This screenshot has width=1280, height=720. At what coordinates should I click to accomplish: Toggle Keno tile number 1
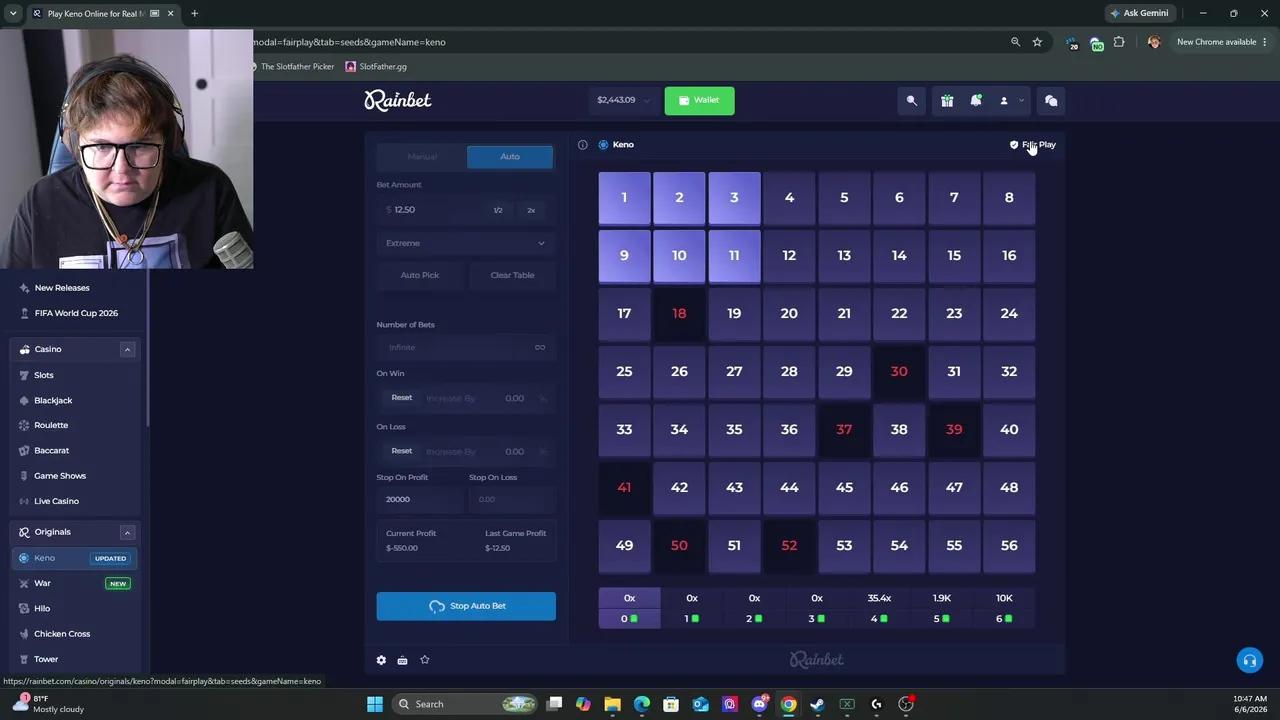point(624,198)
